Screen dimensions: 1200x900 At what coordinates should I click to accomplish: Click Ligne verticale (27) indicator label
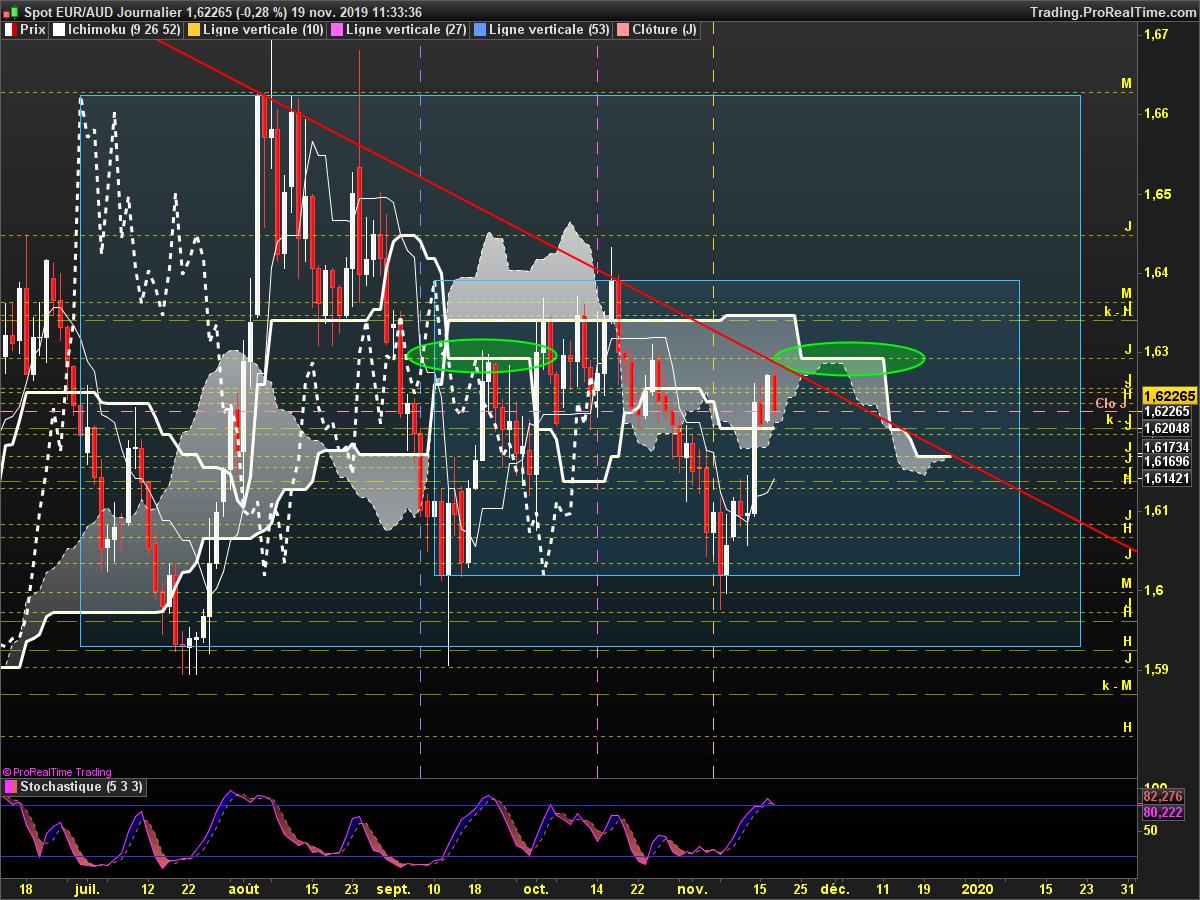tap(406, 30)
